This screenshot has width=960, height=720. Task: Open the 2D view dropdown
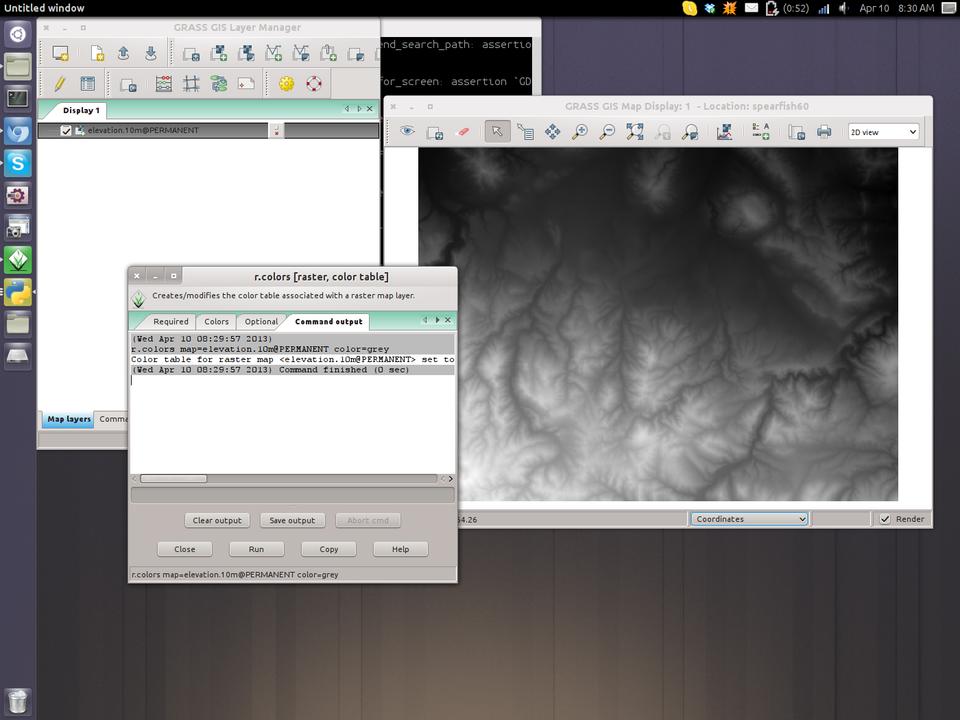click(883, 132)
